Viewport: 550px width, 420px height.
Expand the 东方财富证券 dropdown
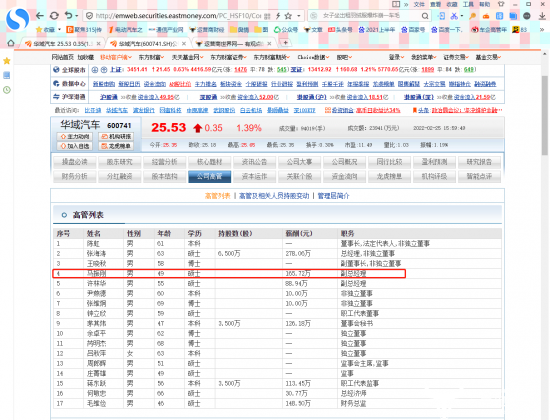(x=228, y=57)
